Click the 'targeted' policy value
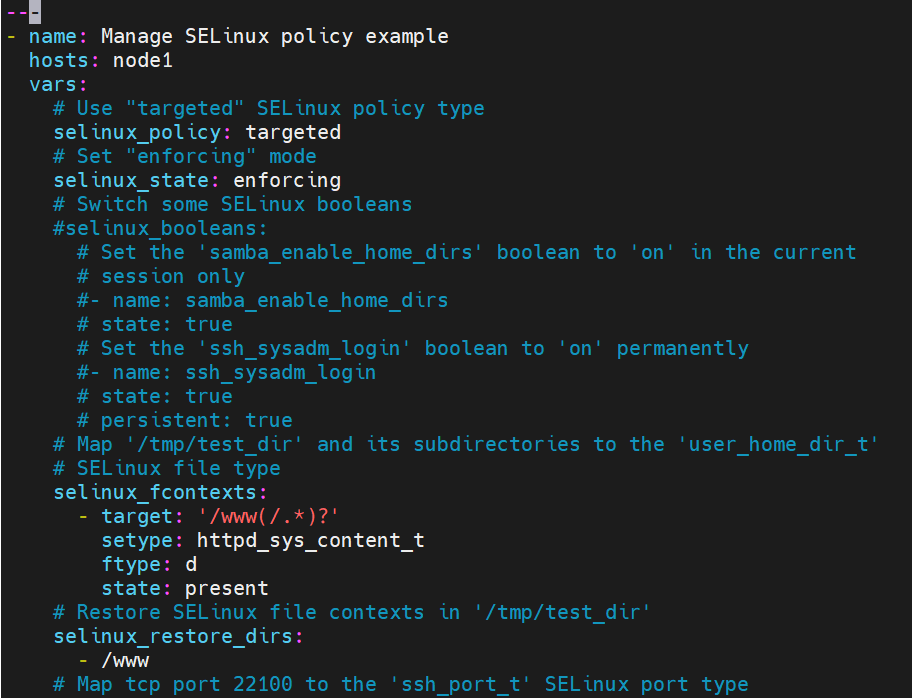Screen dimensions: 912x698 point(293,133)
